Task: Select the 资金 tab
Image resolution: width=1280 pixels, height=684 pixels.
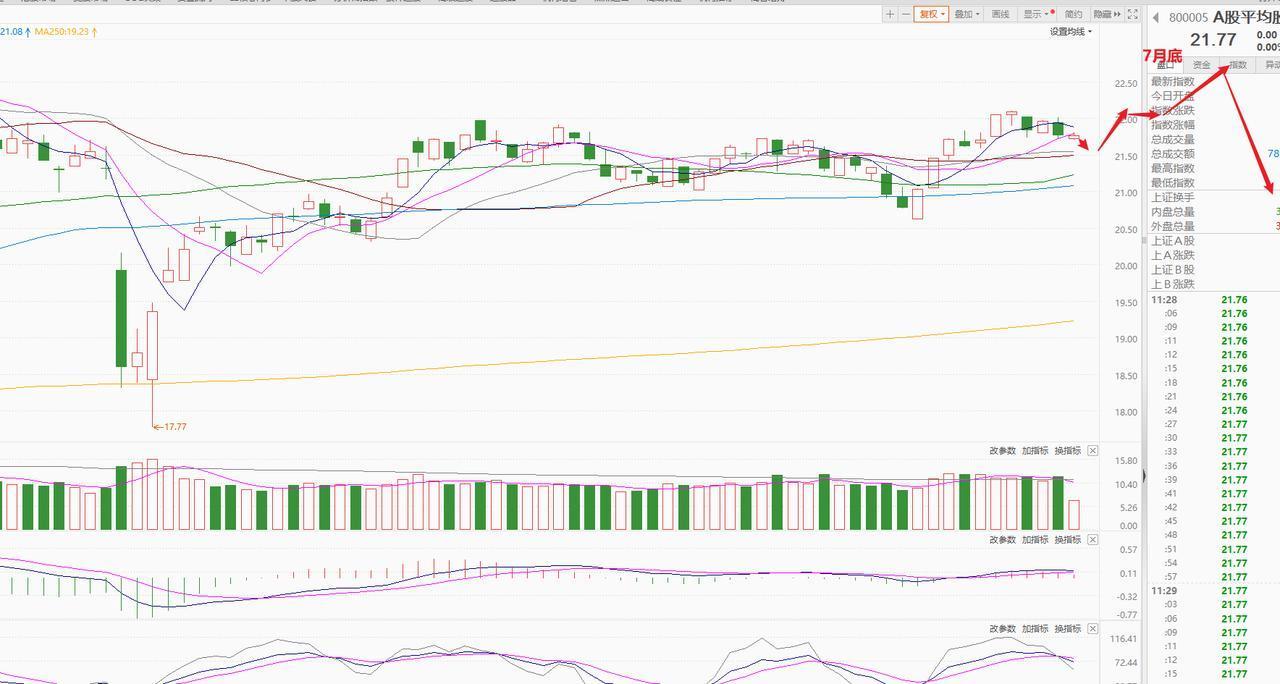Action: tap(1201, 65)
